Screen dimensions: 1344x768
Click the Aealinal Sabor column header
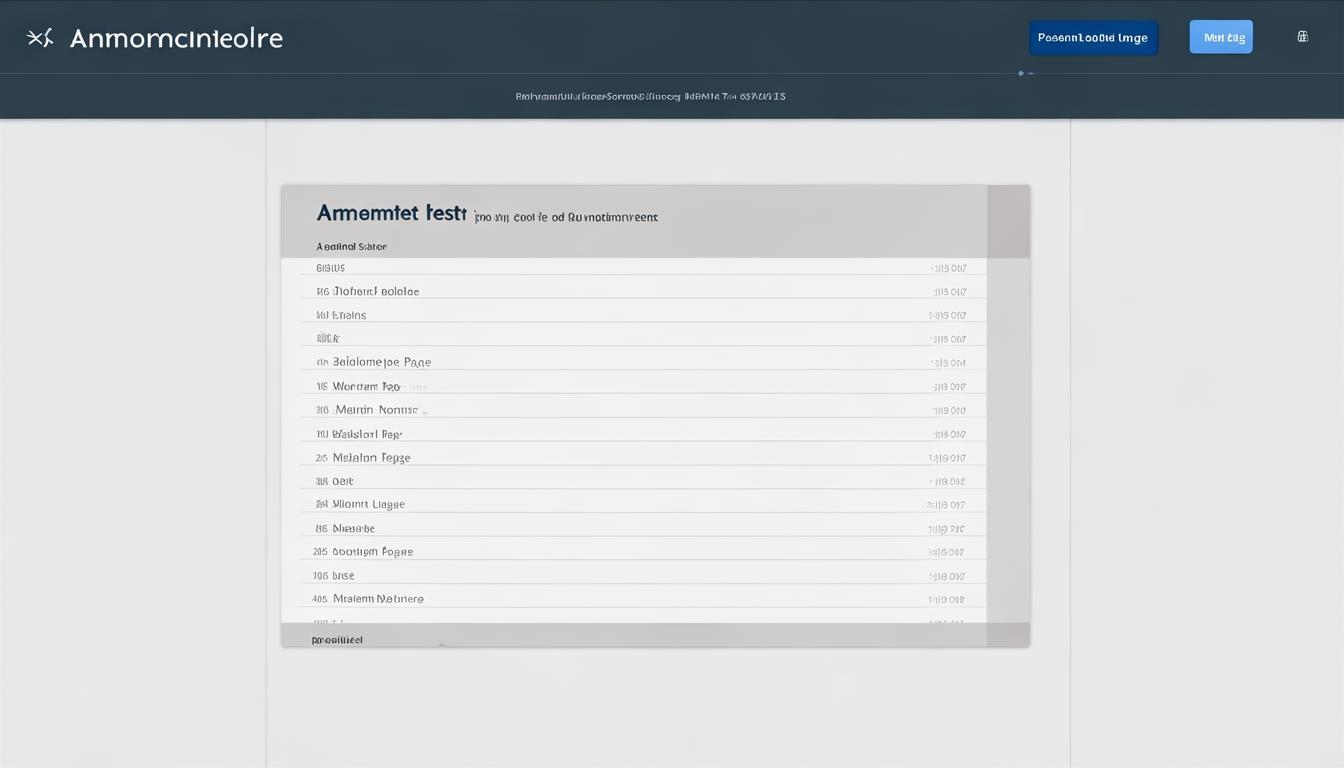click(x=351, y=246)
